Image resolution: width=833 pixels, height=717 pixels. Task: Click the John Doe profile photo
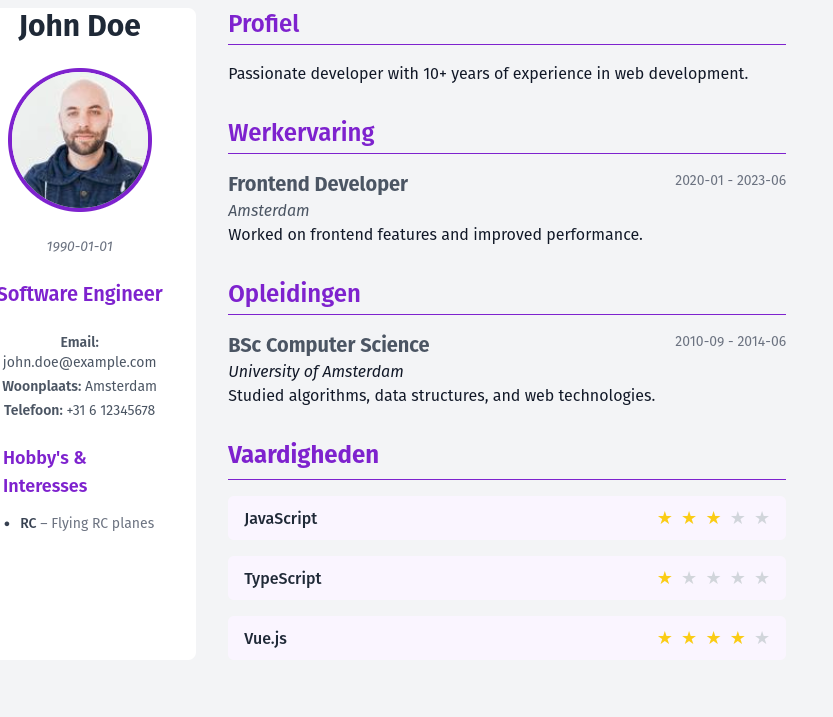pos(80,140)
